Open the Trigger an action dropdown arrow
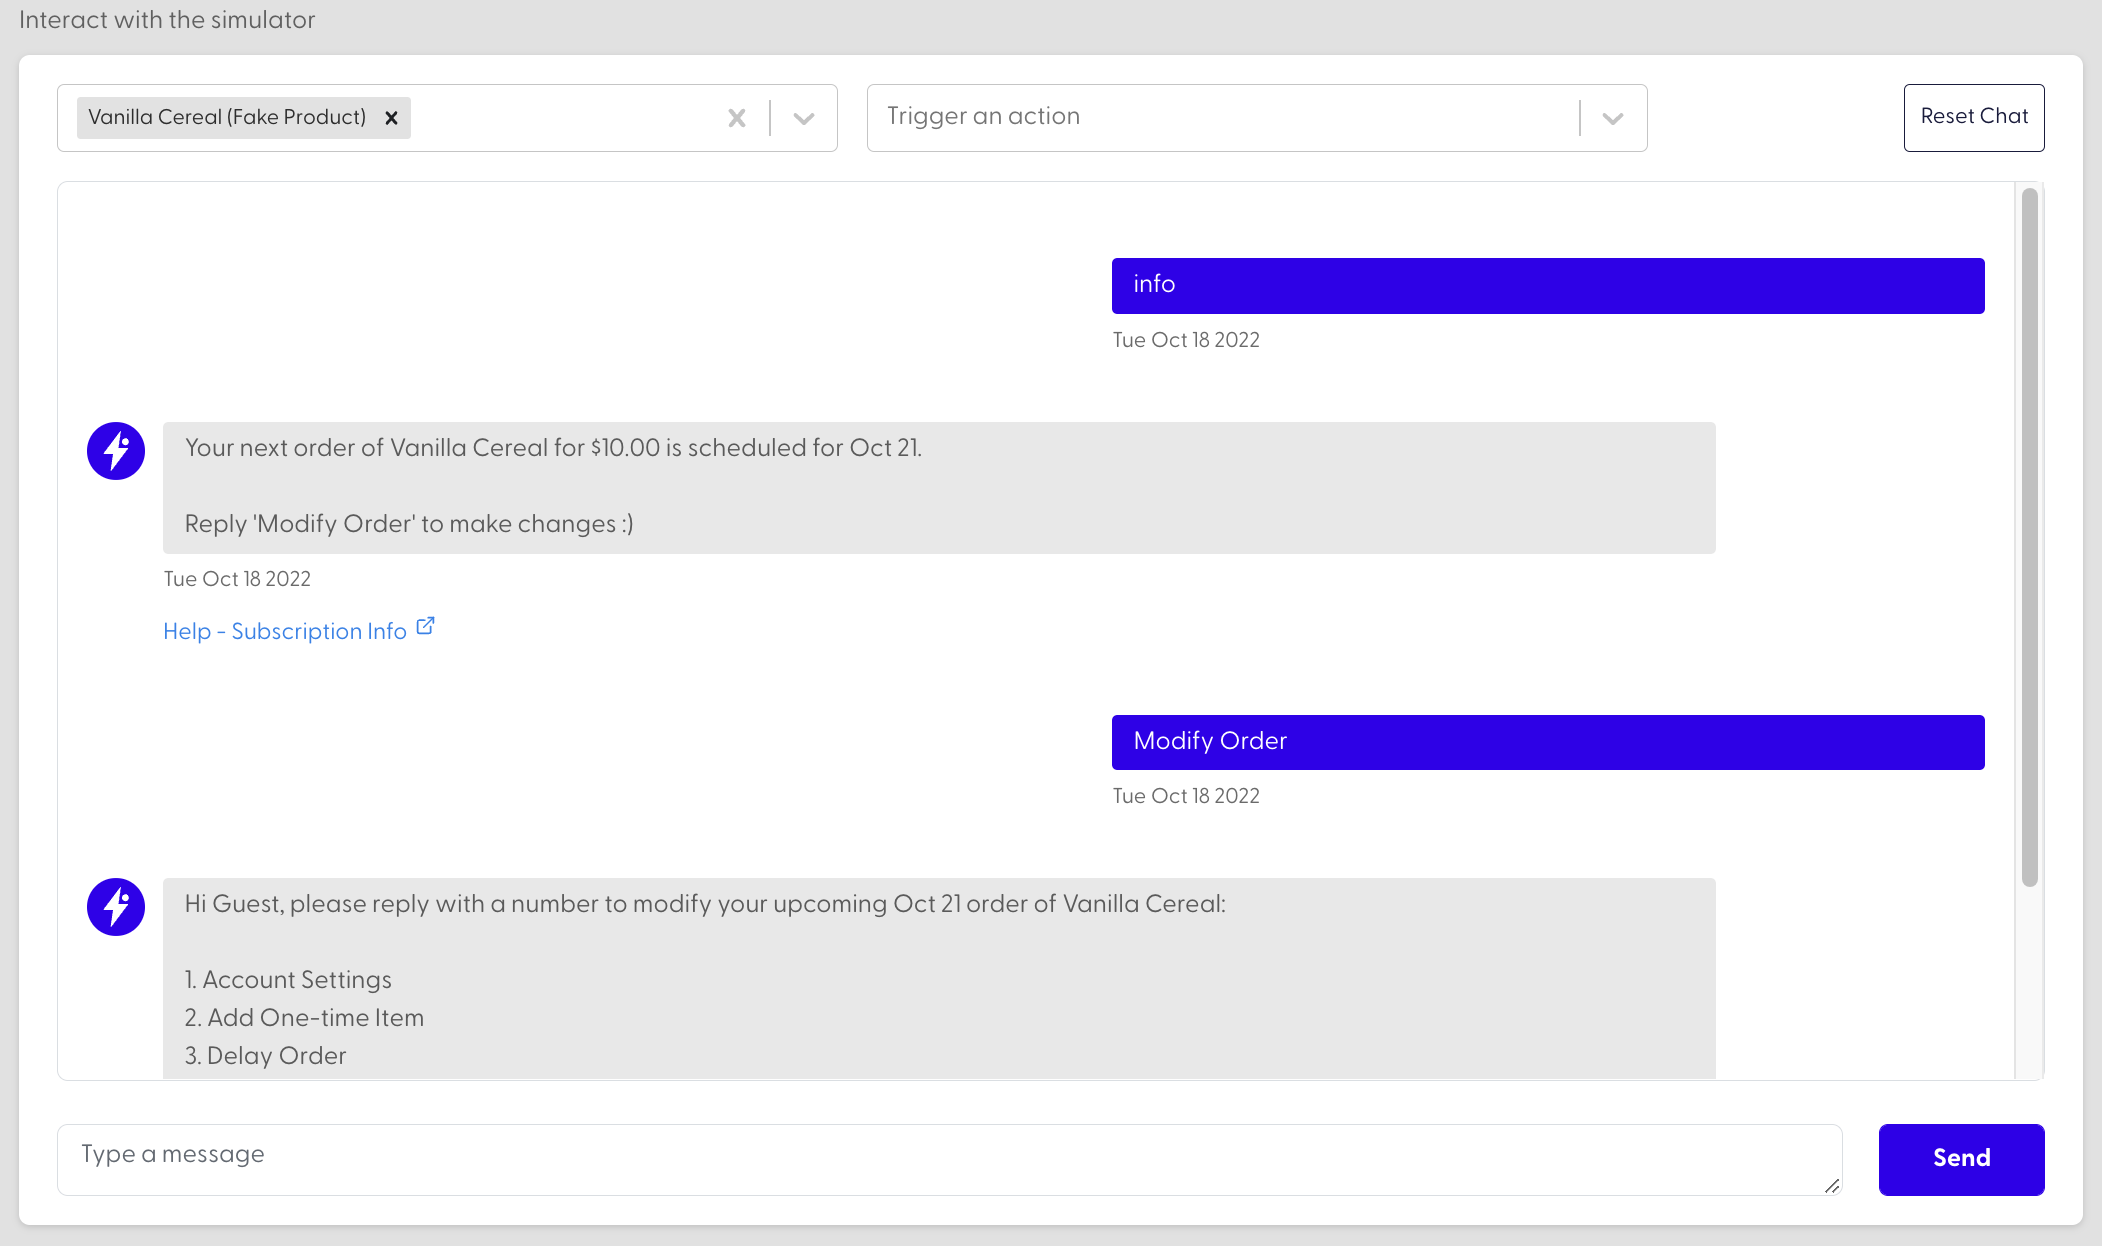 click(x=1612, y=118)
